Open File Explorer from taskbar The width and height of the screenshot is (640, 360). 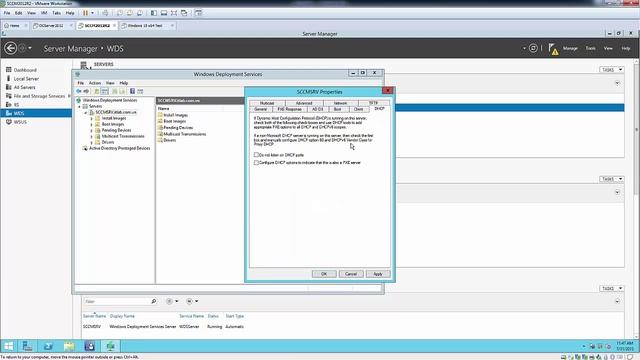69,346
